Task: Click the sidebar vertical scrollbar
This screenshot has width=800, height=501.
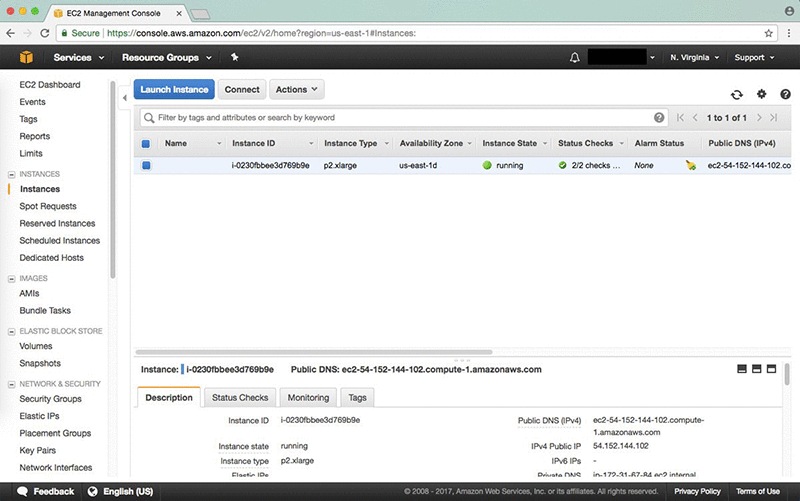Action: (x=113, y=179)
